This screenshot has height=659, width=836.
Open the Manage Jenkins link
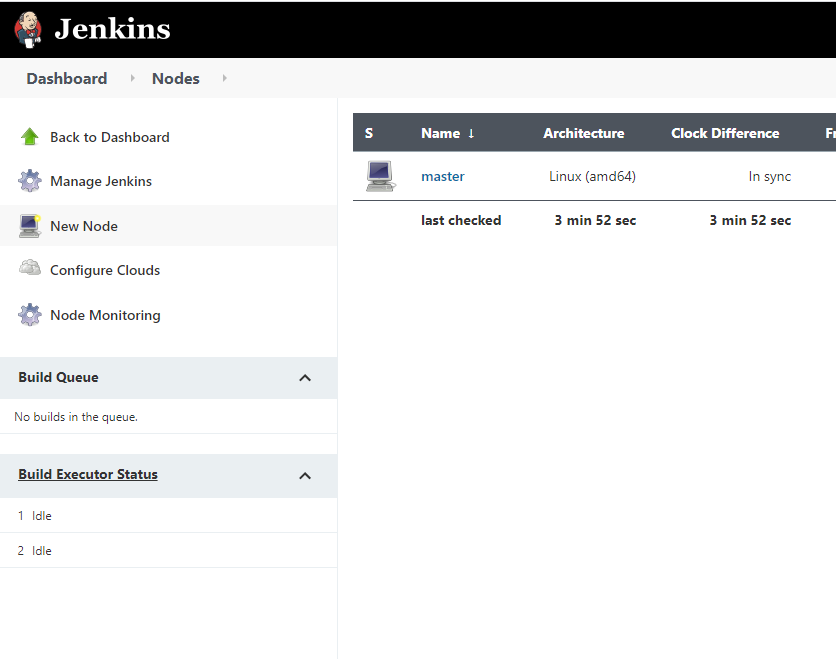(x=101, y=181)
